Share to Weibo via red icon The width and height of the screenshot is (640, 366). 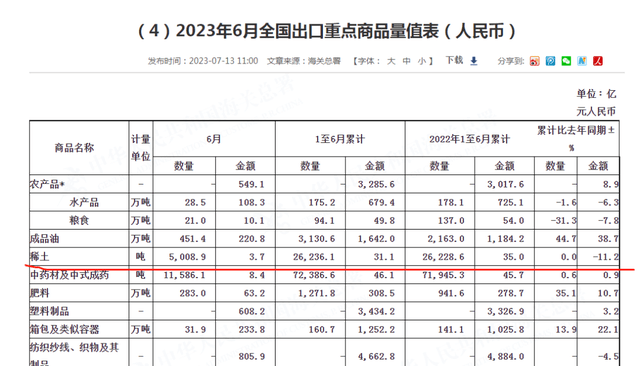535,61
